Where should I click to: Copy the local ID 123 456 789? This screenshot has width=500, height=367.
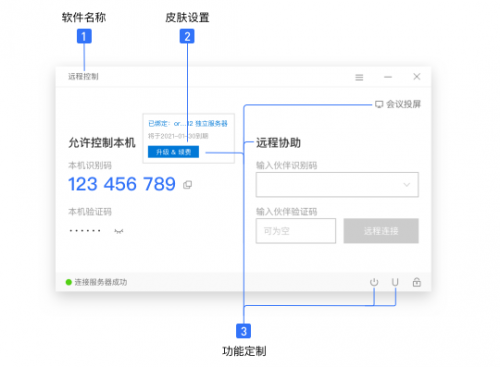point(188,185)
